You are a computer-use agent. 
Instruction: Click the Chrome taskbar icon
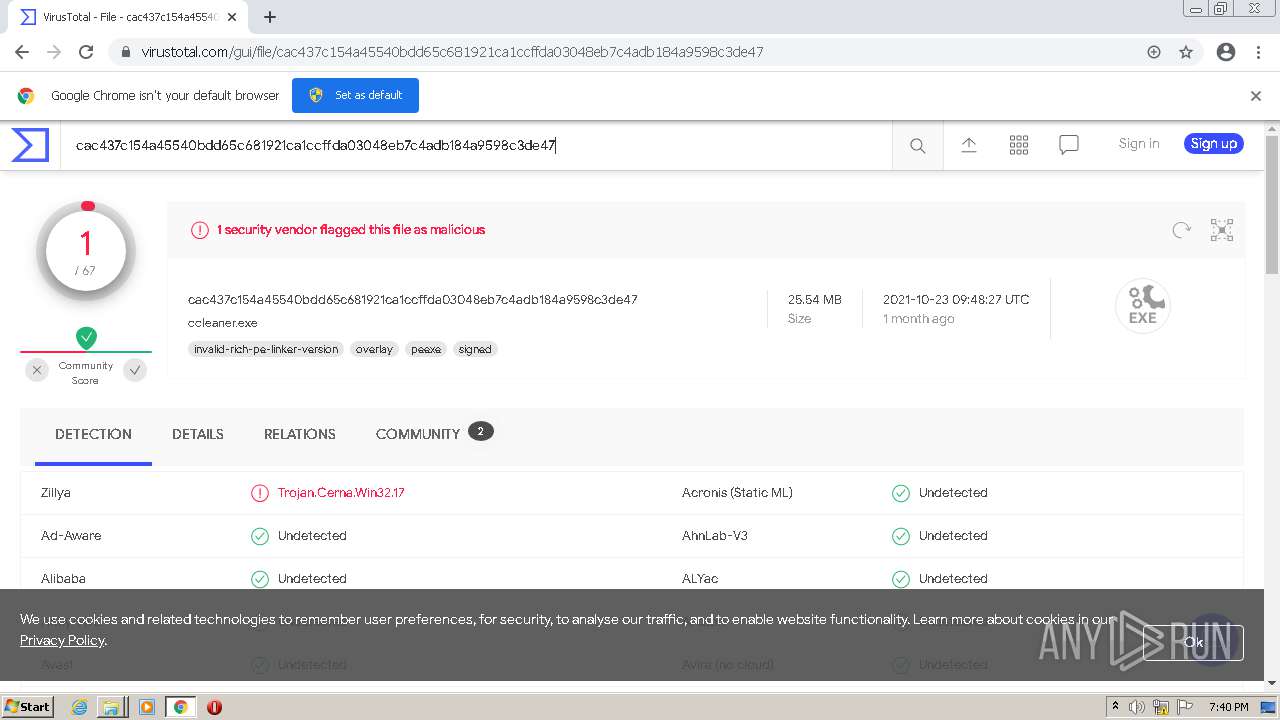tap(180, 707)
